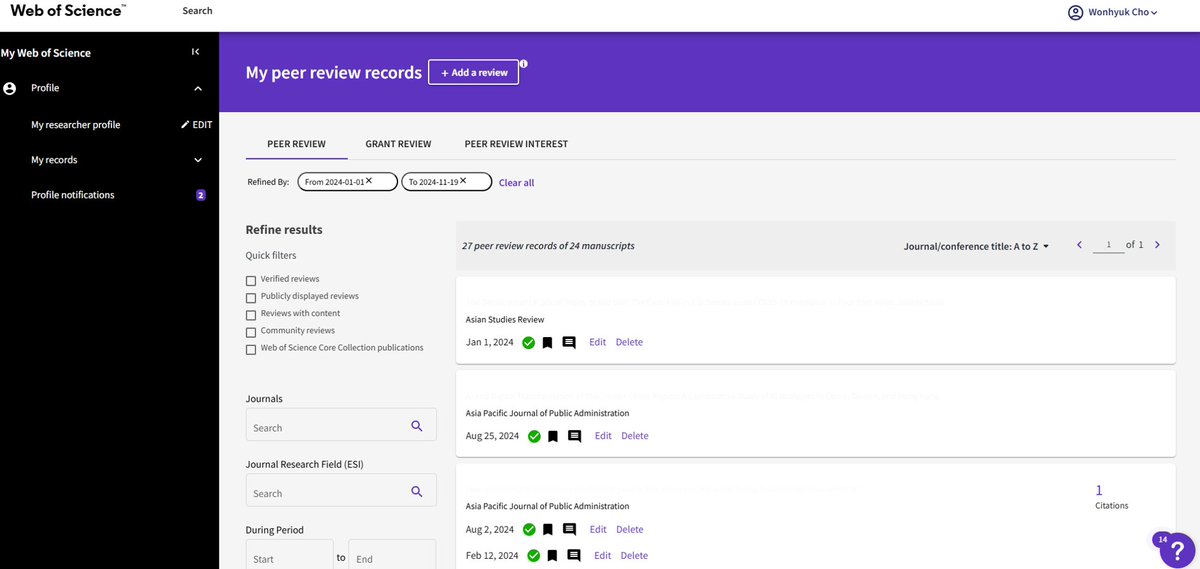The image size is (1200, 569).
Task: Switch to the PEER REVIEW INTEREST tab
Action: click(x=516, y=144)
